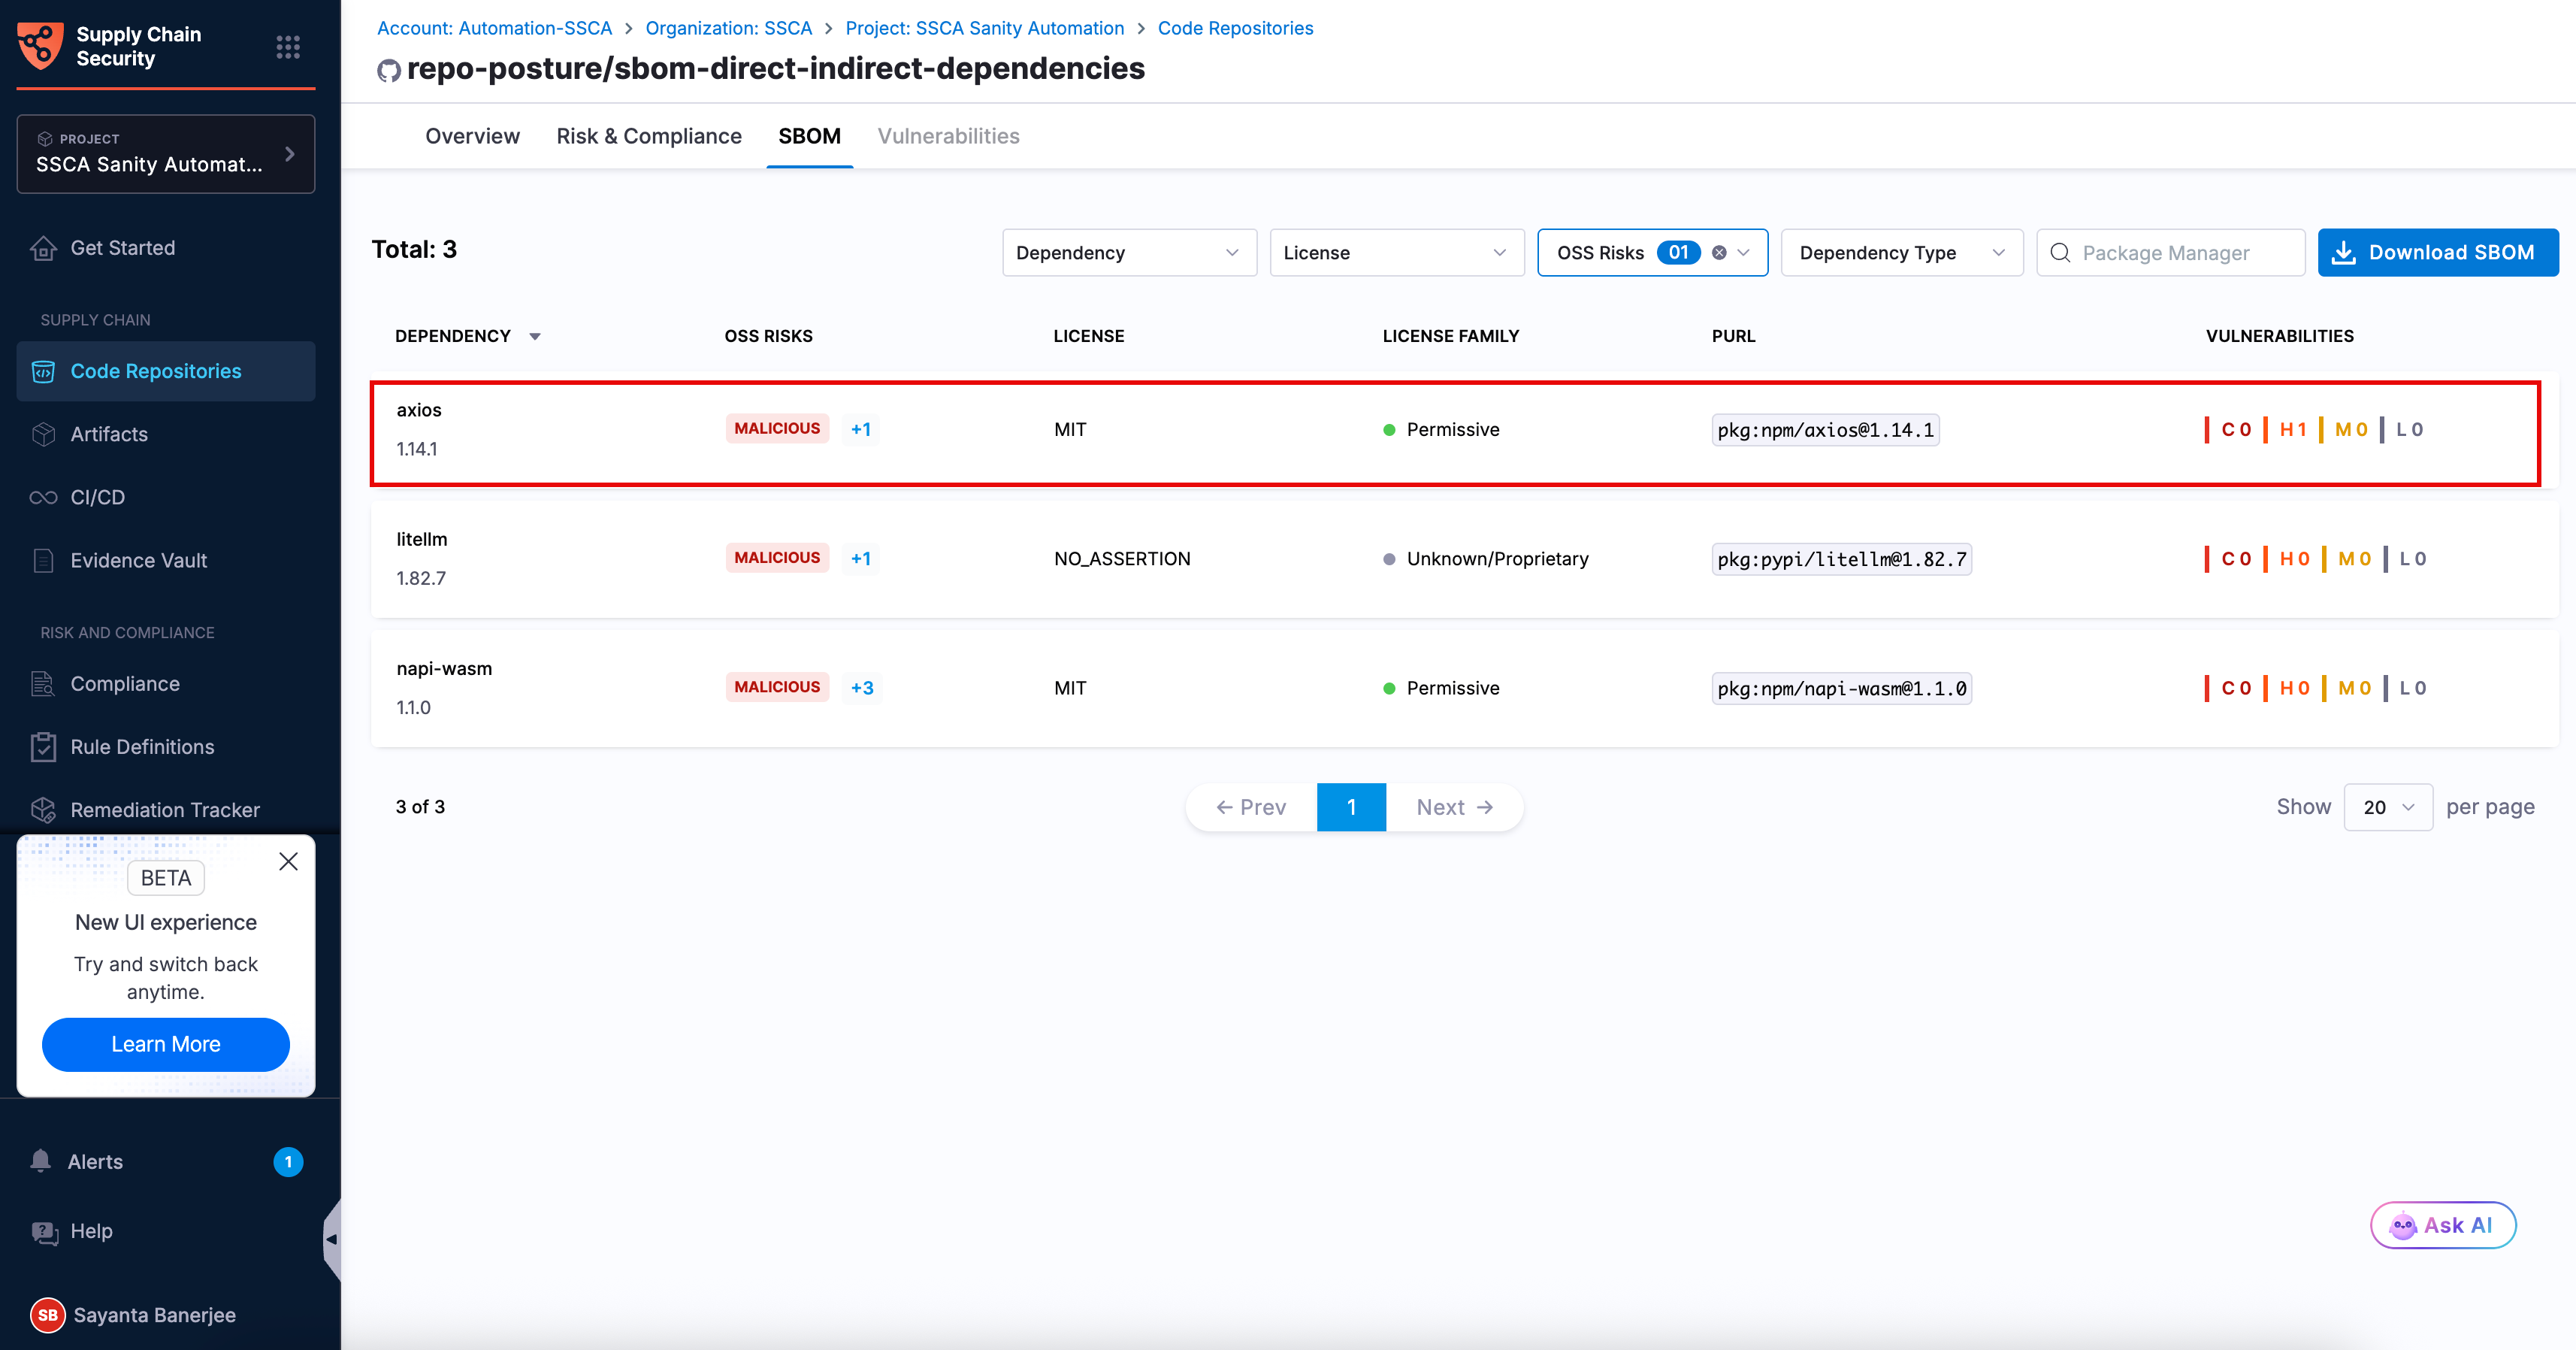This screenshot has height=1350, width=2576.
Task: Open the module switcher grid icon
Action: 288,47
